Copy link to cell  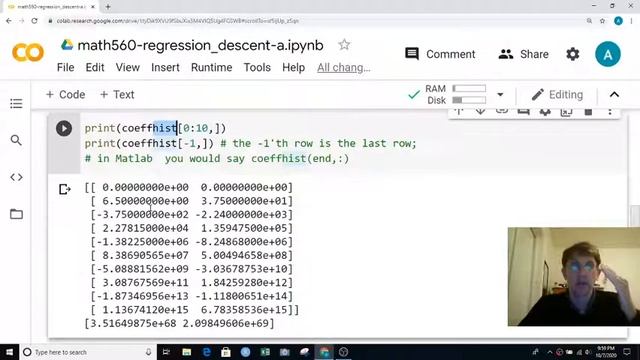coord(502,111)
